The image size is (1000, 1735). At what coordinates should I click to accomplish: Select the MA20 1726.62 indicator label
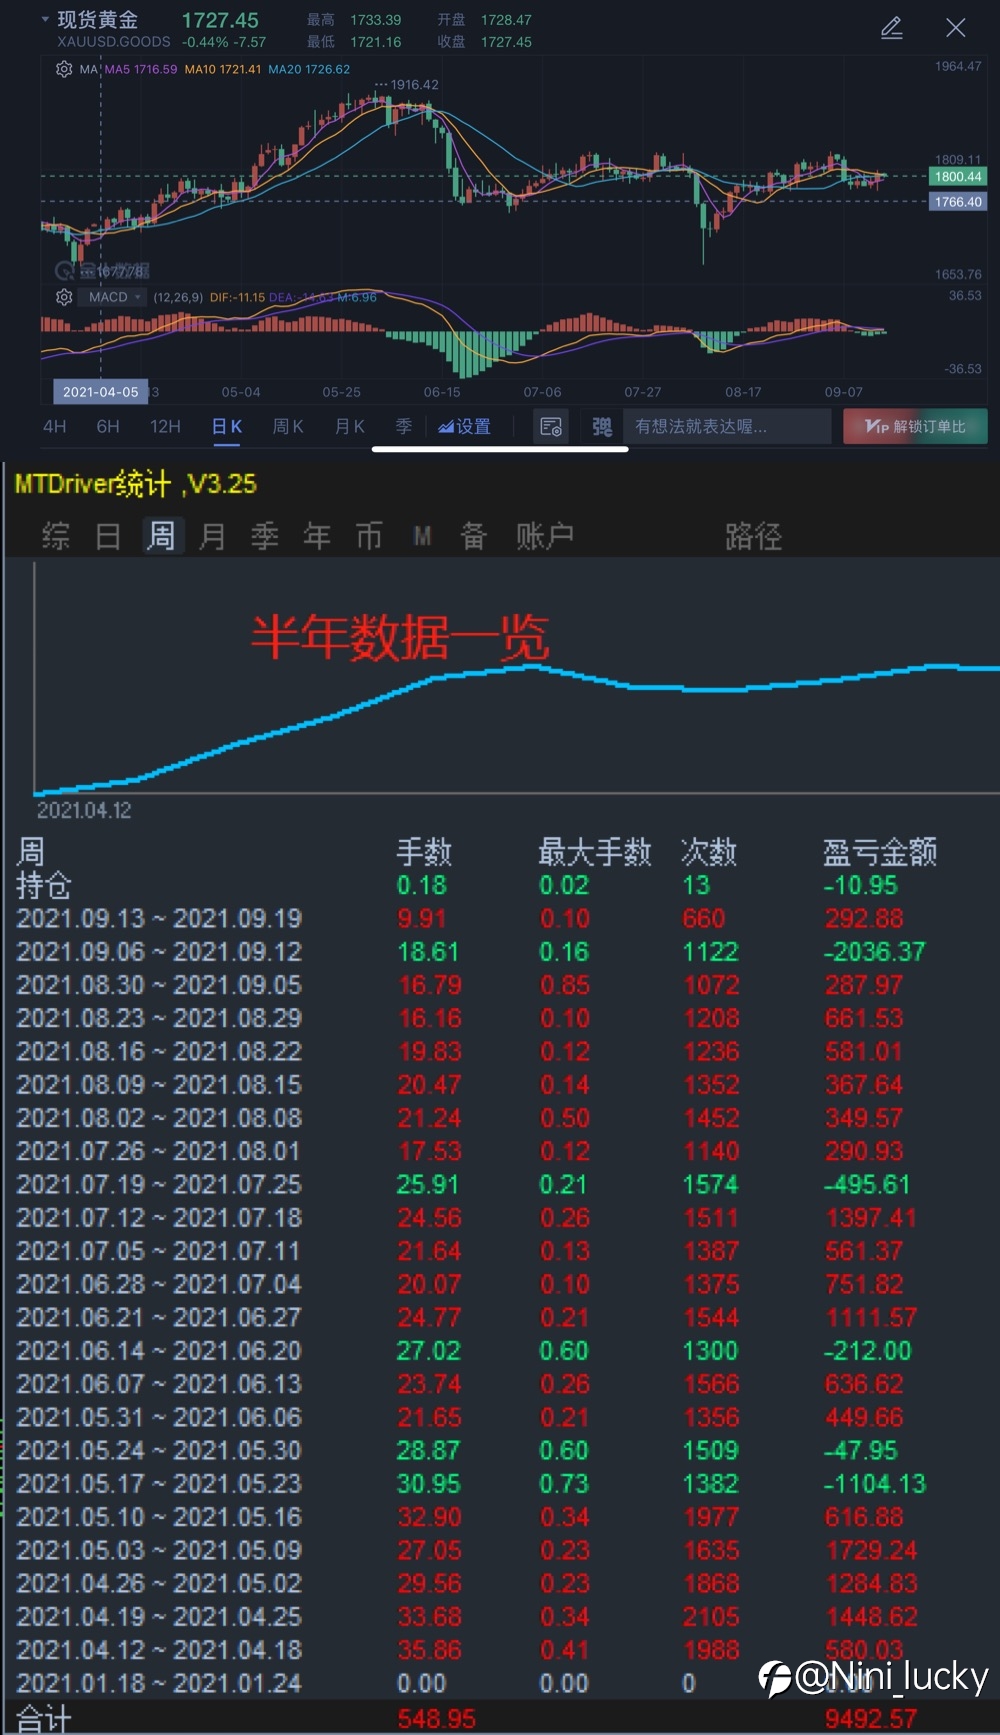[309, 69]
